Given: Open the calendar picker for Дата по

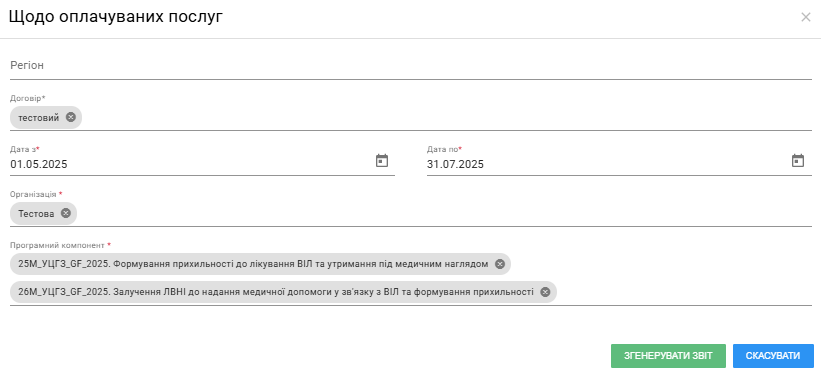Looking at the screenshot, I should click(797, 161).
